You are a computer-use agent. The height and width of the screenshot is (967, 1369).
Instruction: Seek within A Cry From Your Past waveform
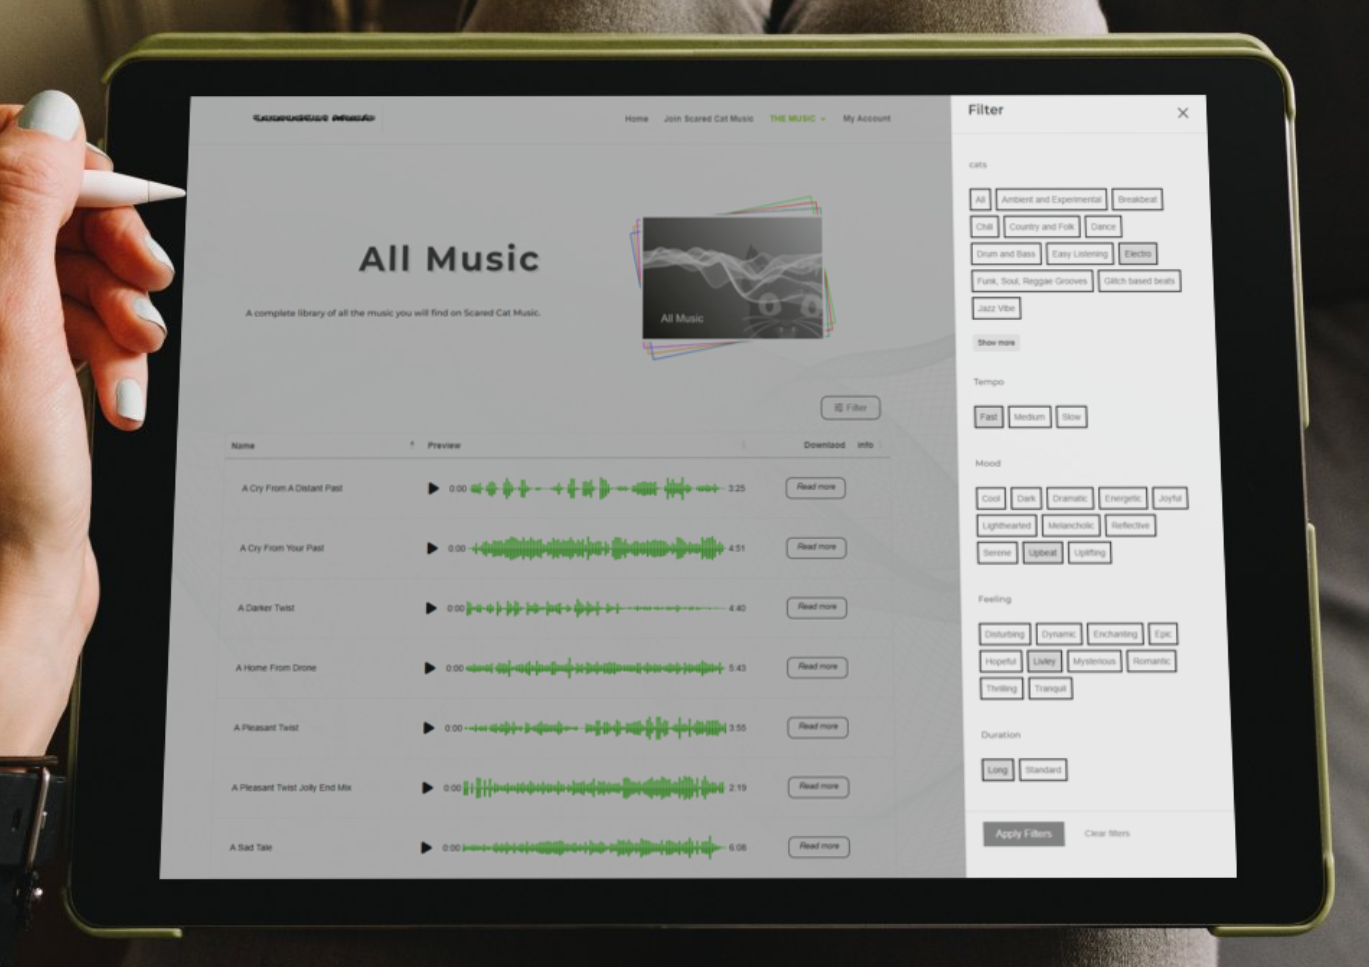597,549
